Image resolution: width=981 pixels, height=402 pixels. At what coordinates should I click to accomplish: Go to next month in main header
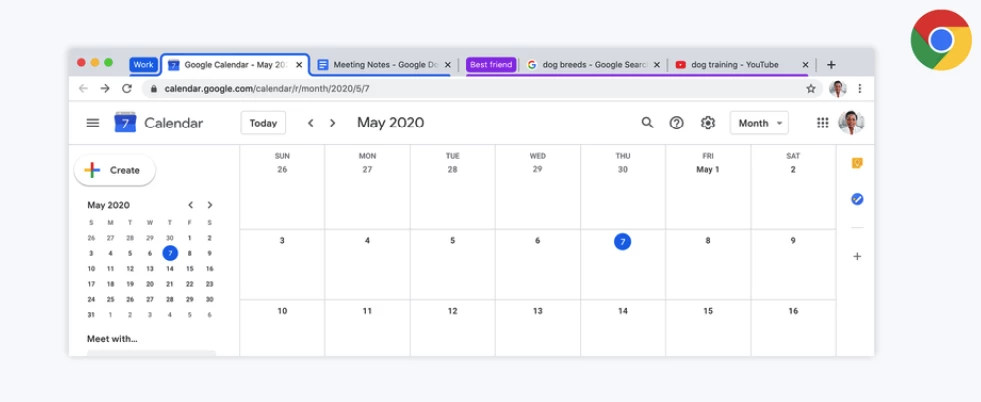point(332,123)
